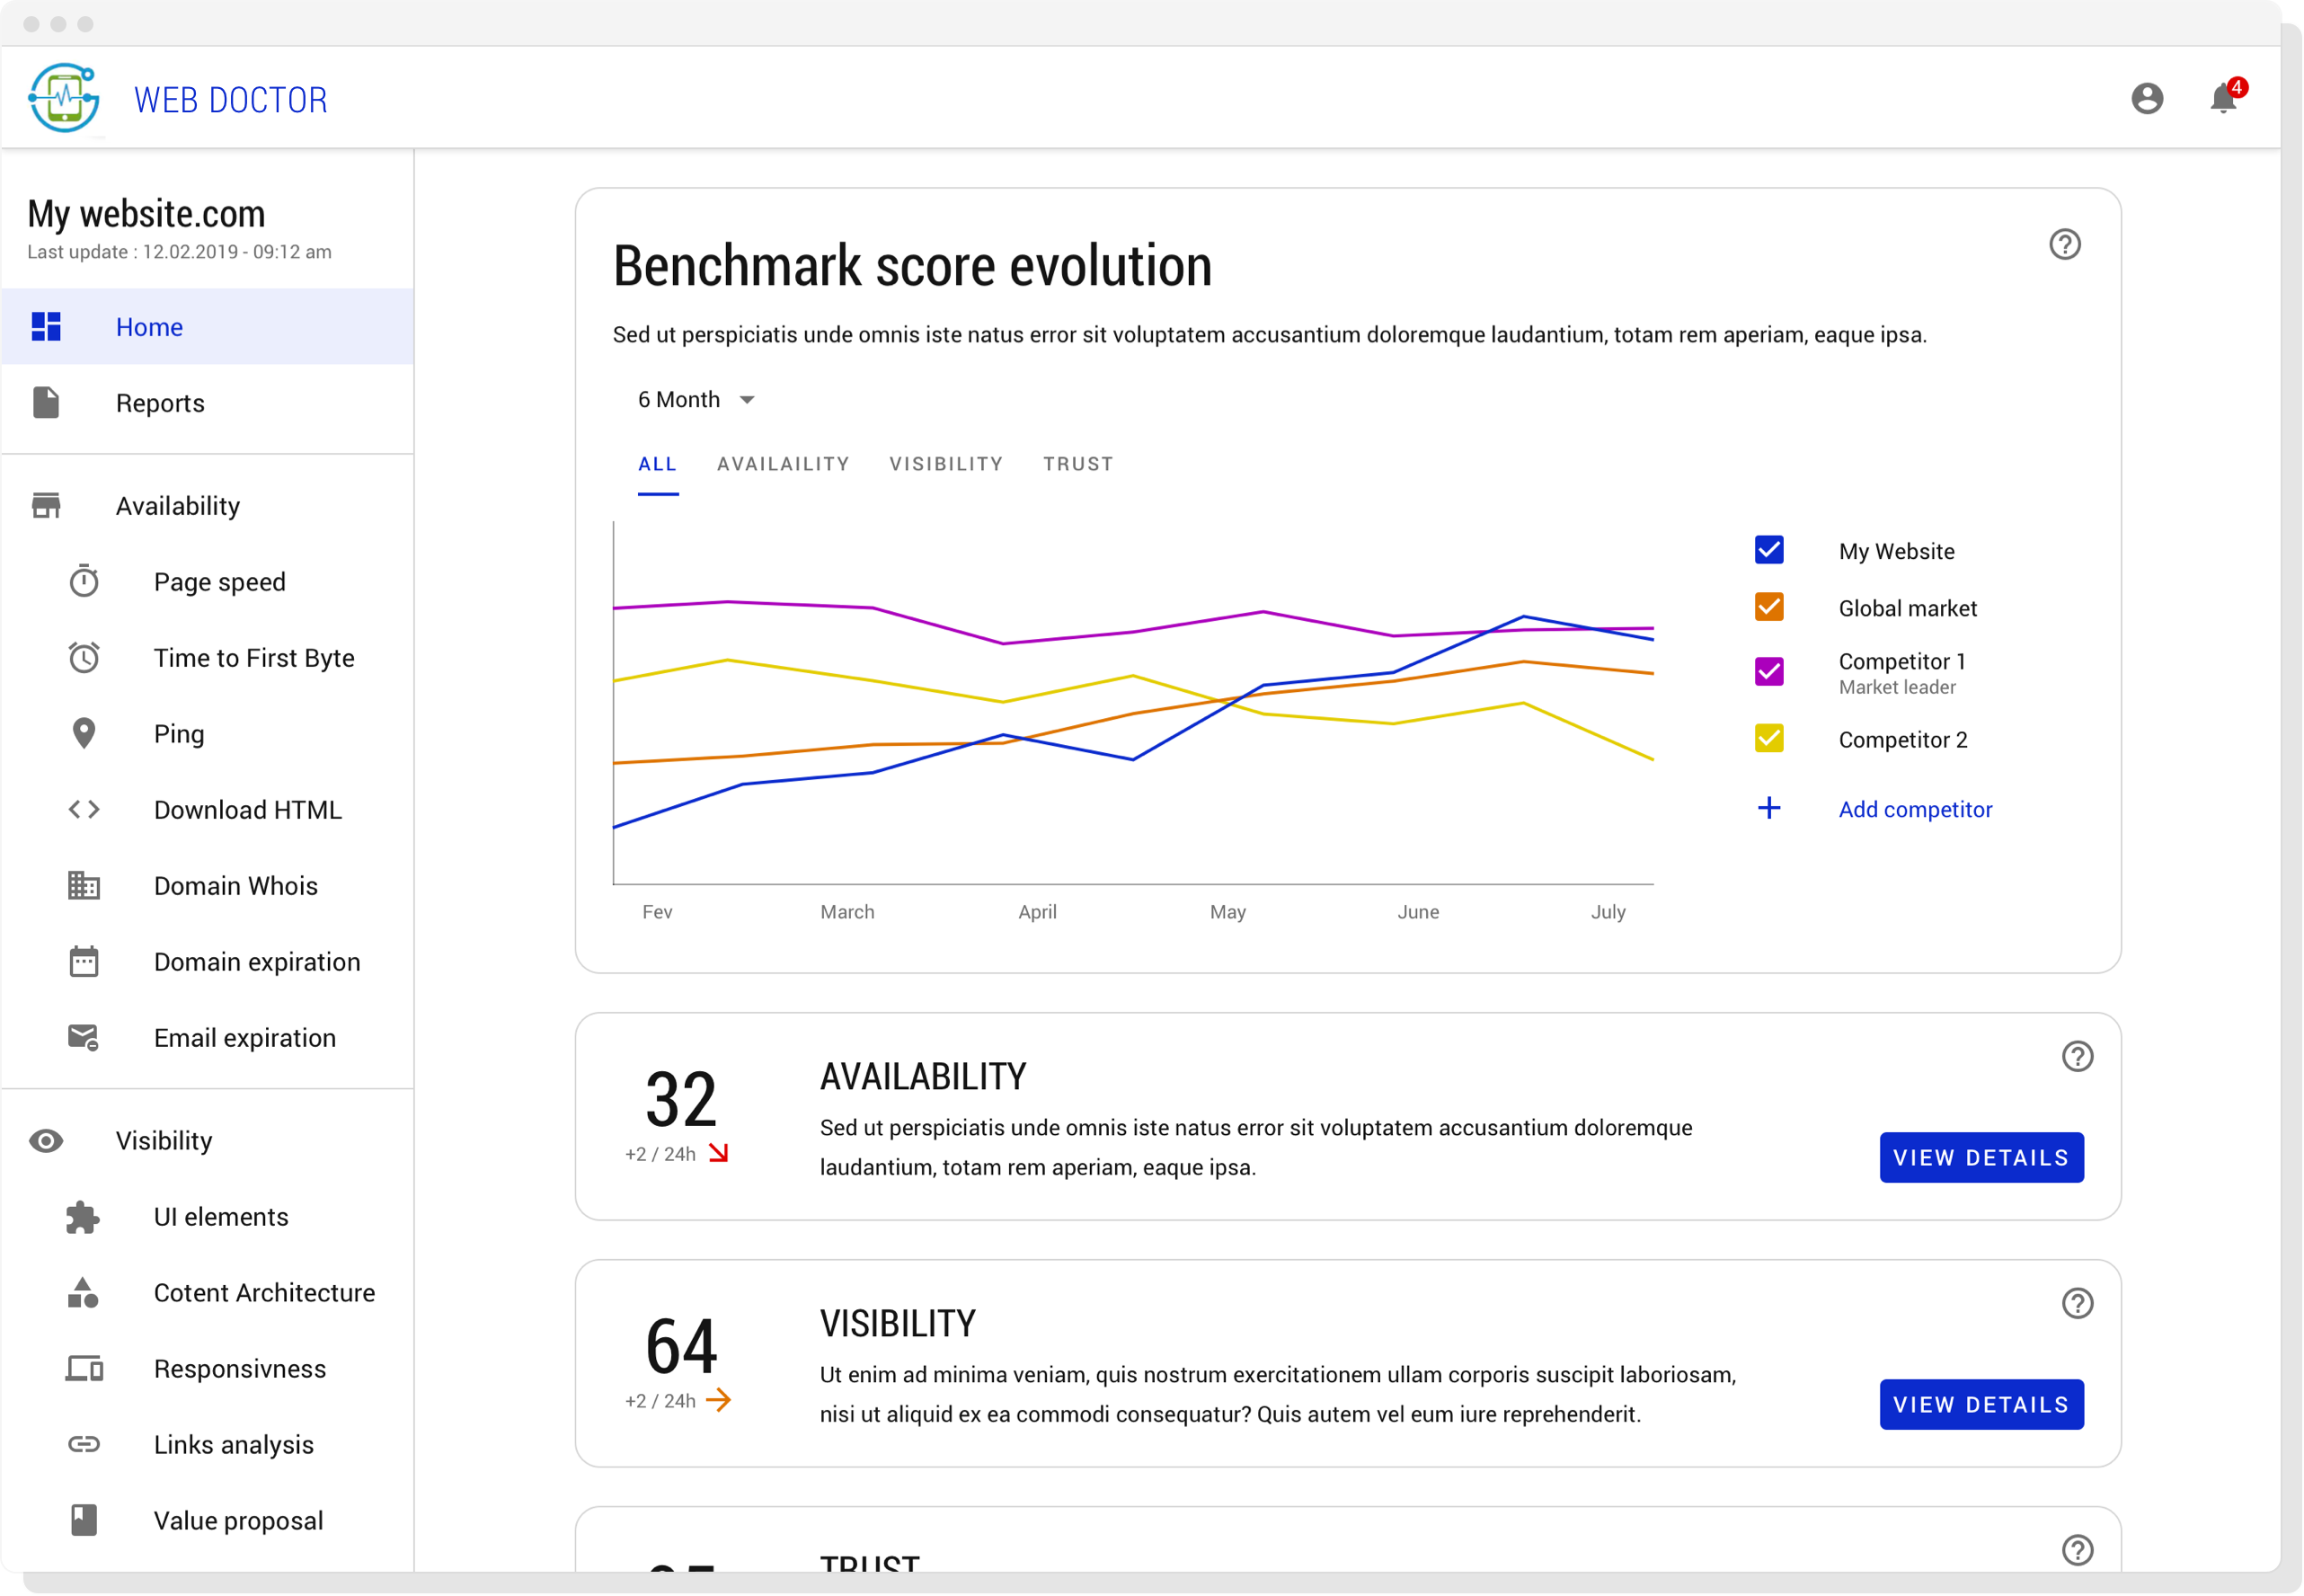Click the Links analysis chain icon
2304x1596 pixels.
pyautogui.click(x=84, y=1444)
